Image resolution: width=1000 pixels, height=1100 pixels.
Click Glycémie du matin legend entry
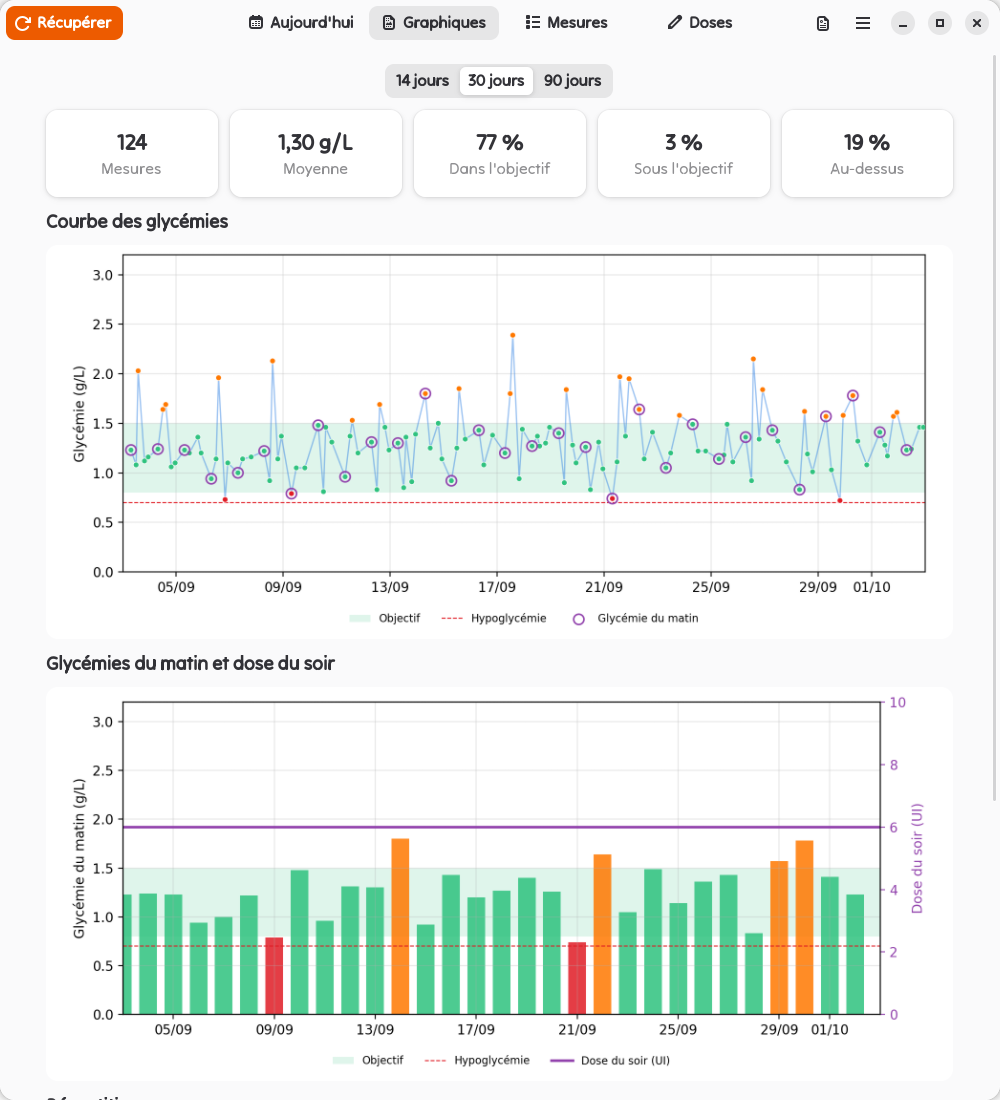point(636,619)
